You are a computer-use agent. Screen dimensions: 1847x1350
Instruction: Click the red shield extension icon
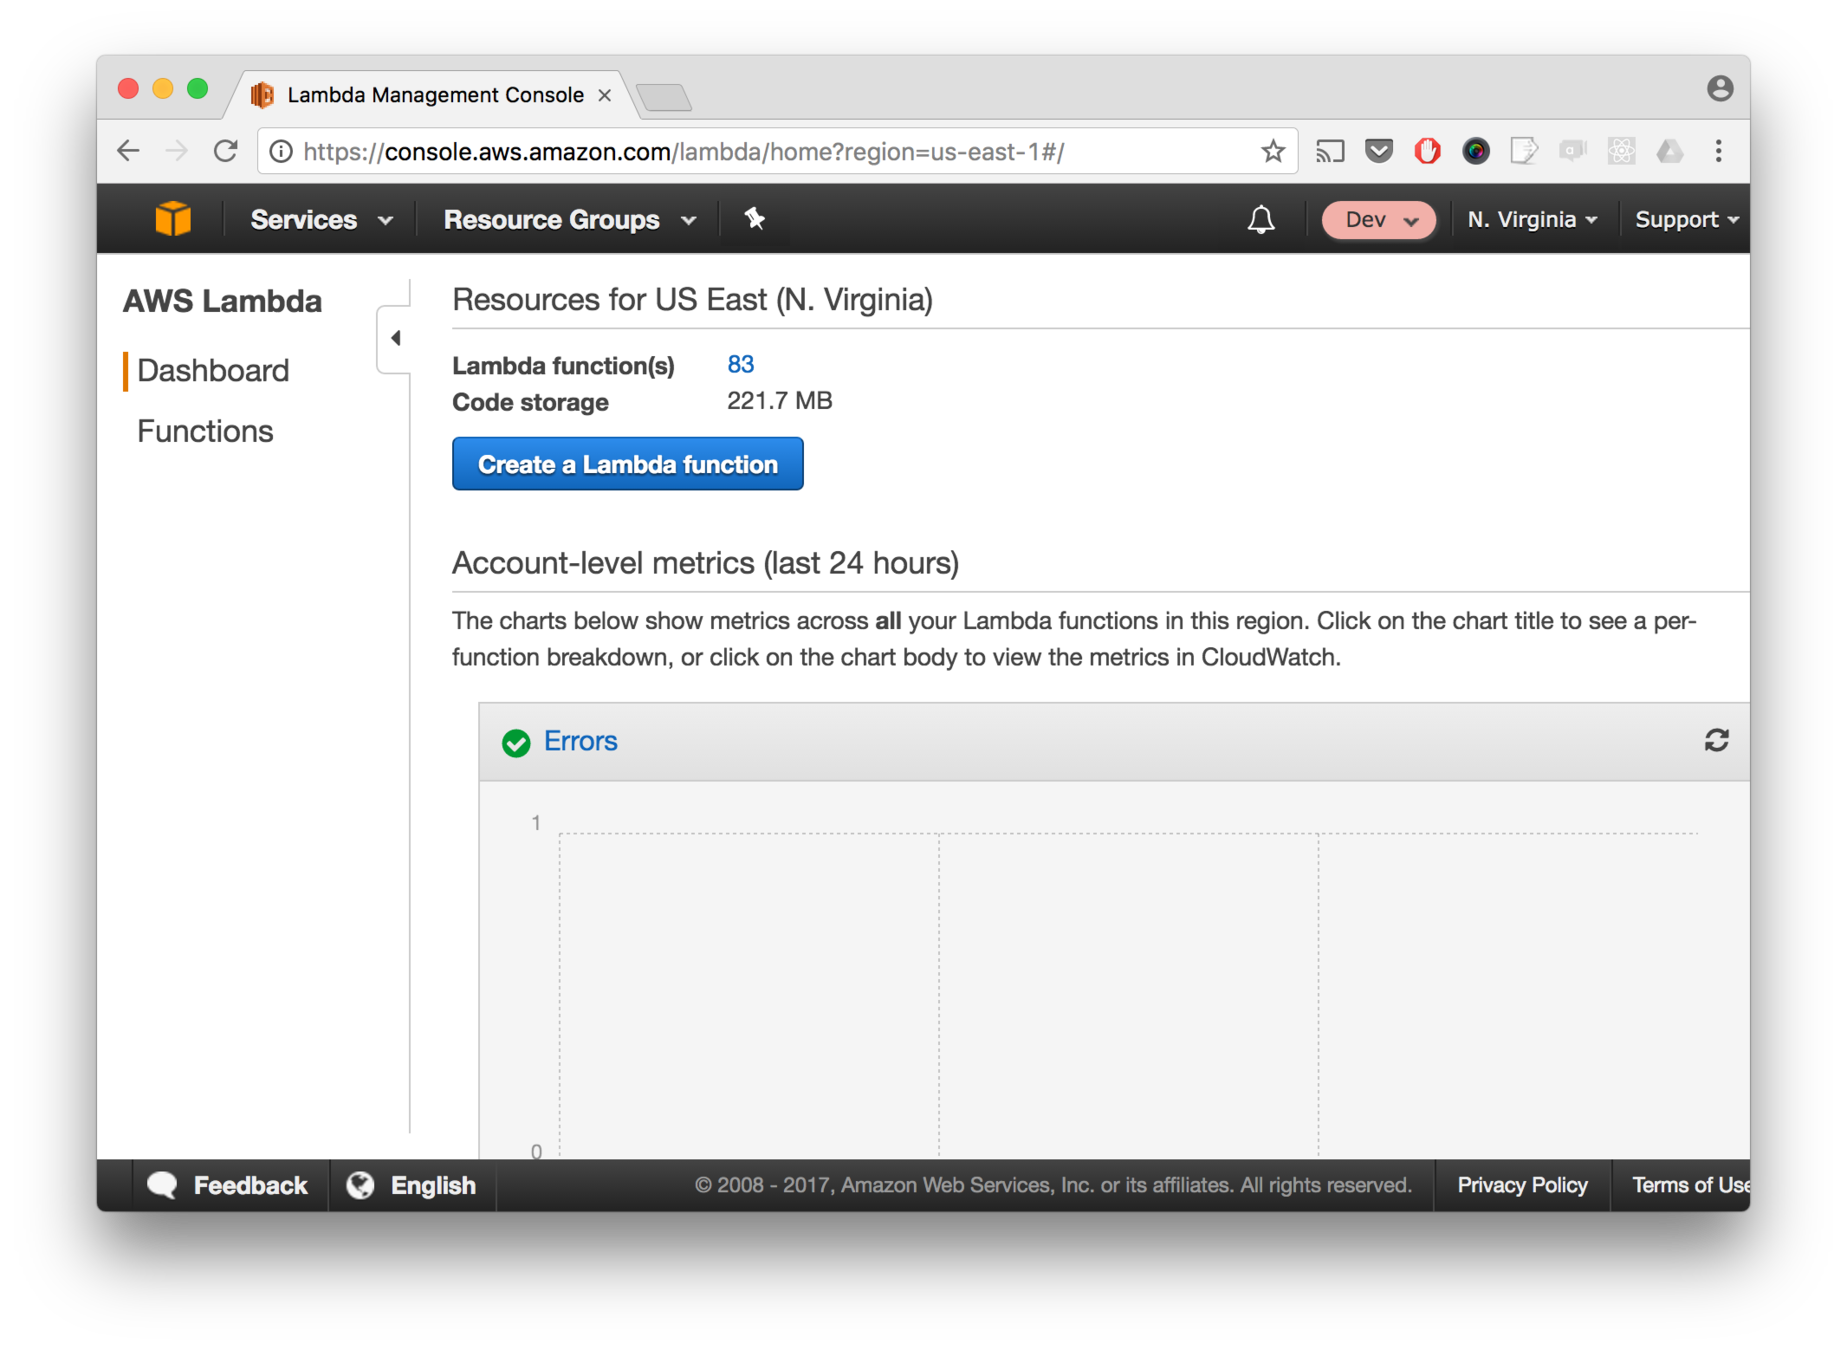[x=1427, y=151]
